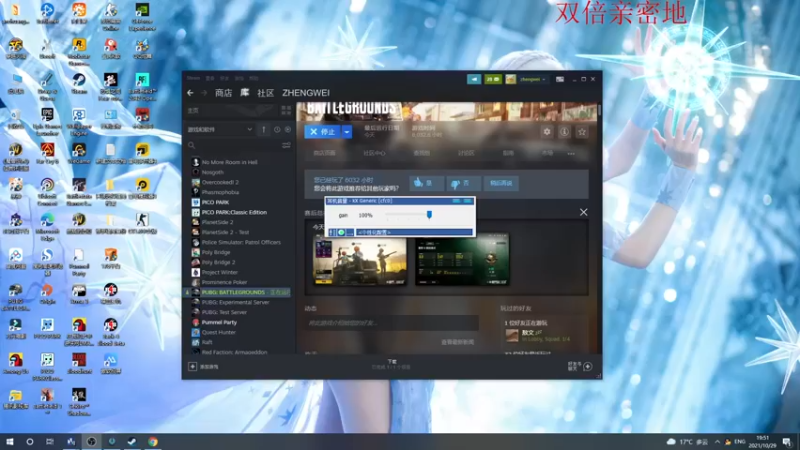
Task: Click the 停止 stop game button
Action: (323, 132)
